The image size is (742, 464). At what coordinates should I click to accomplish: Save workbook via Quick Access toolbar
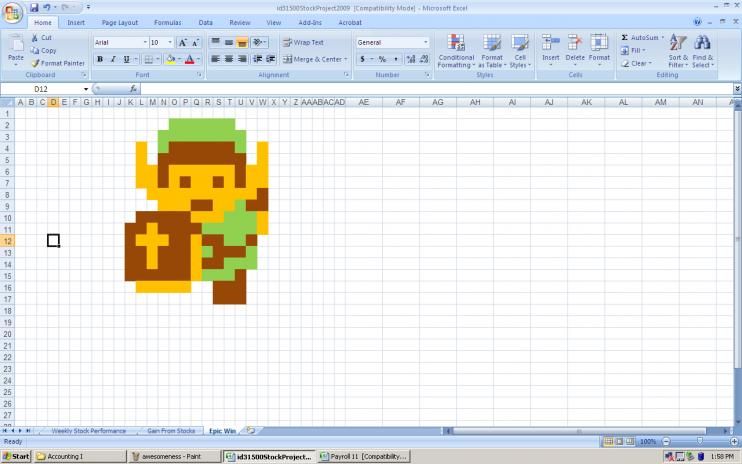[x=34, y=8]
